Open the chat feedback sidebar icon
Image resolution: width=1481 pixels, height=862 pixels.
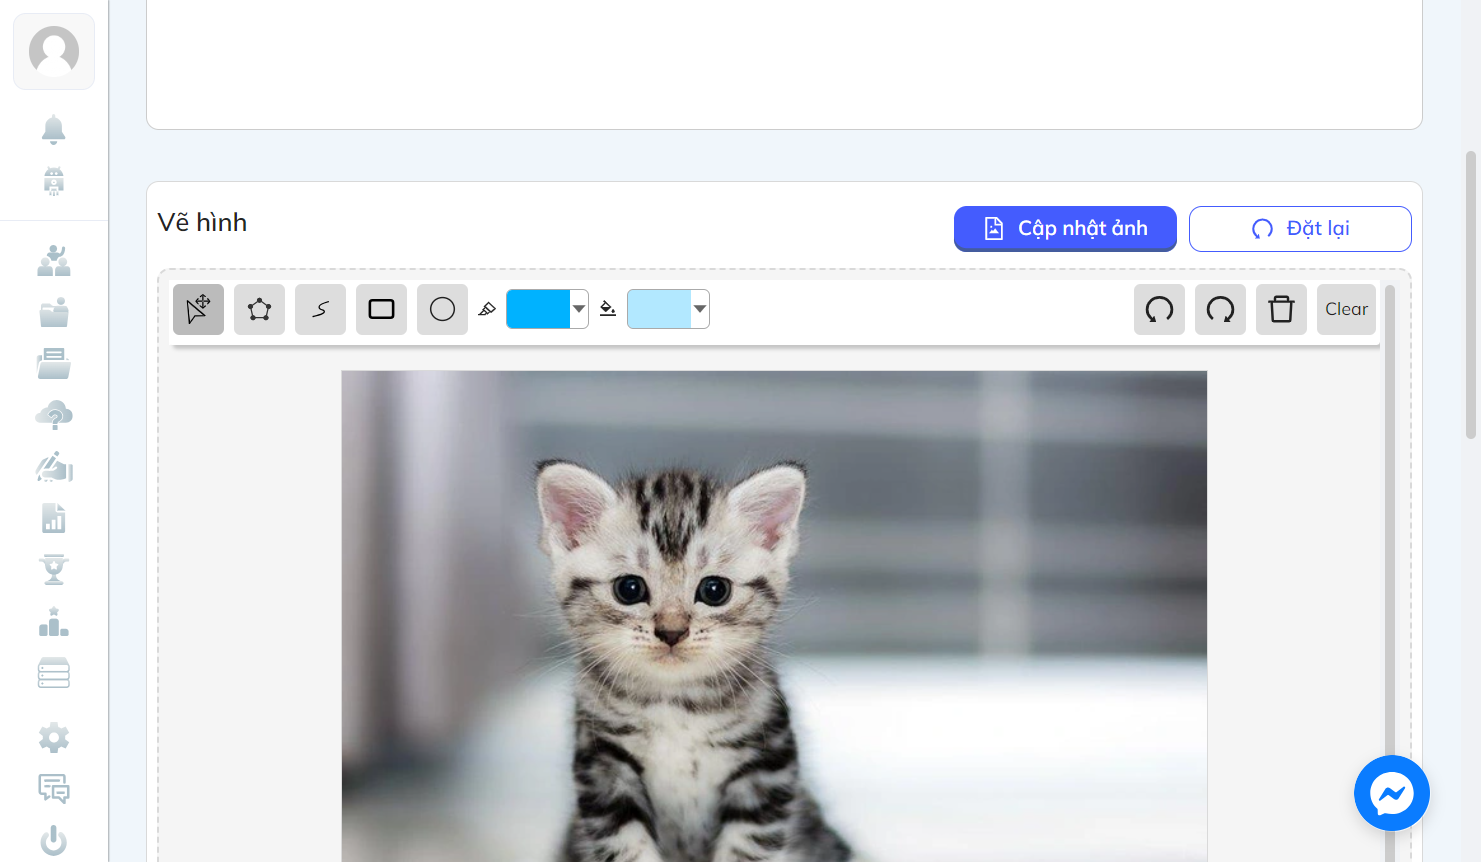(54, 789)
